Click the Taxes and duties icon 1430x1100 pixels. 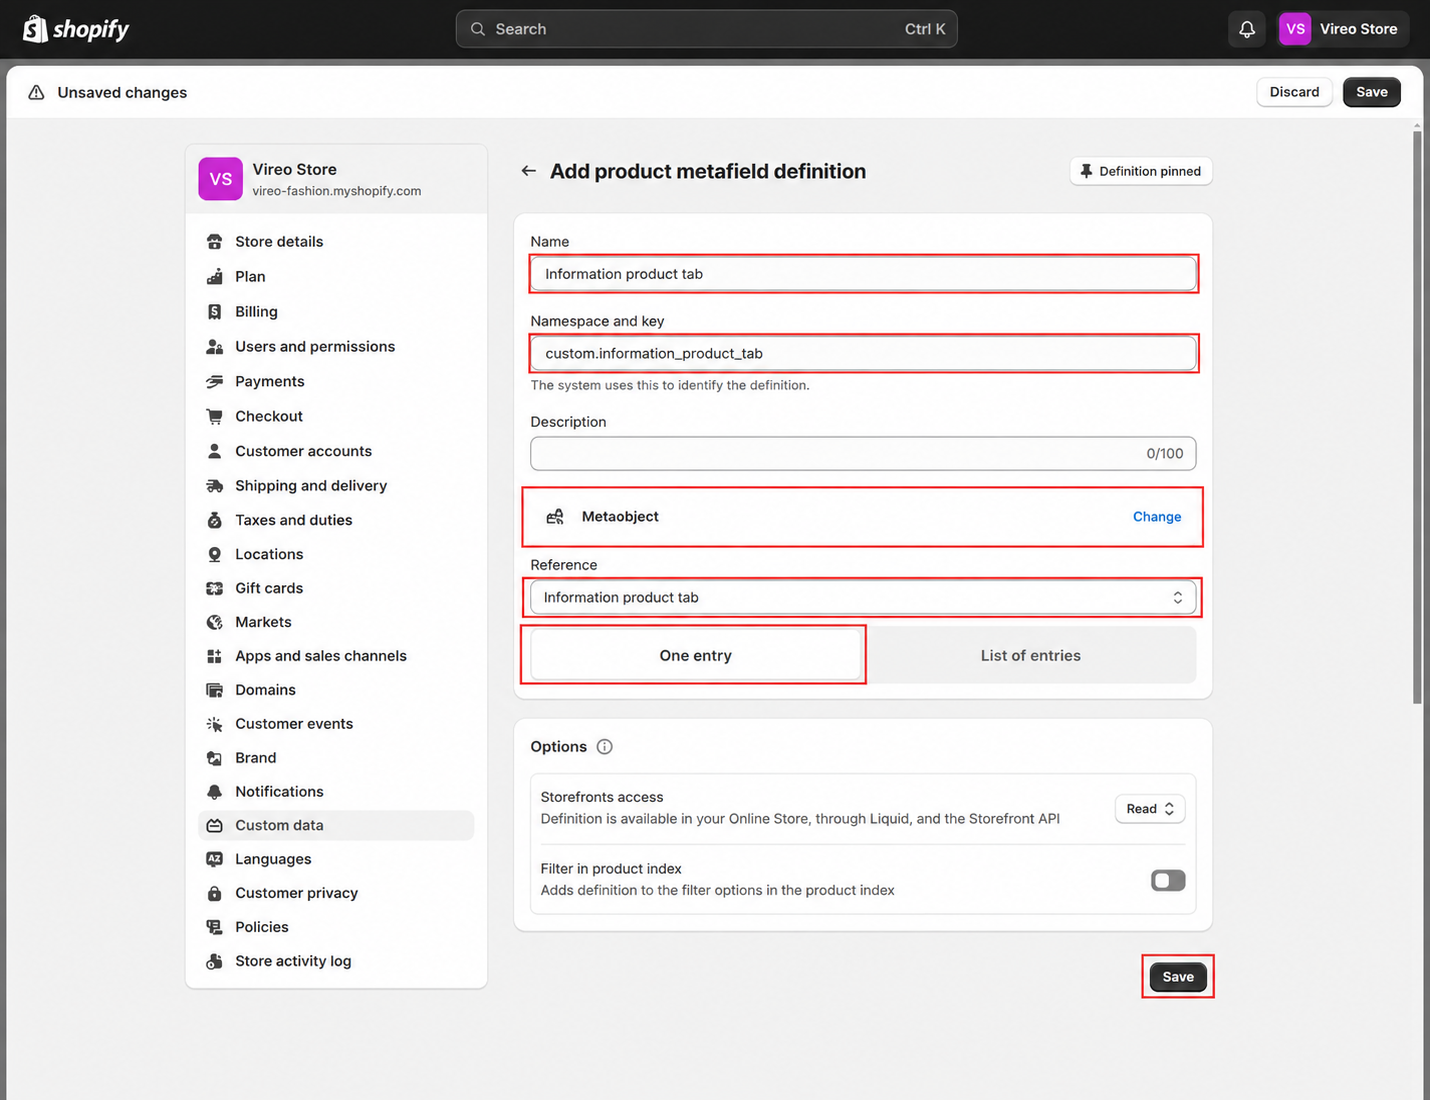click(x=214, y=520)
